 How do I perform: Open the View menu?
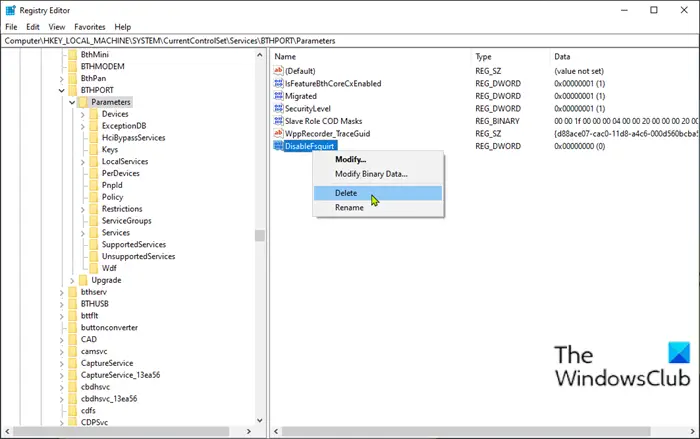pyautogui.click(x=57, y=27)
